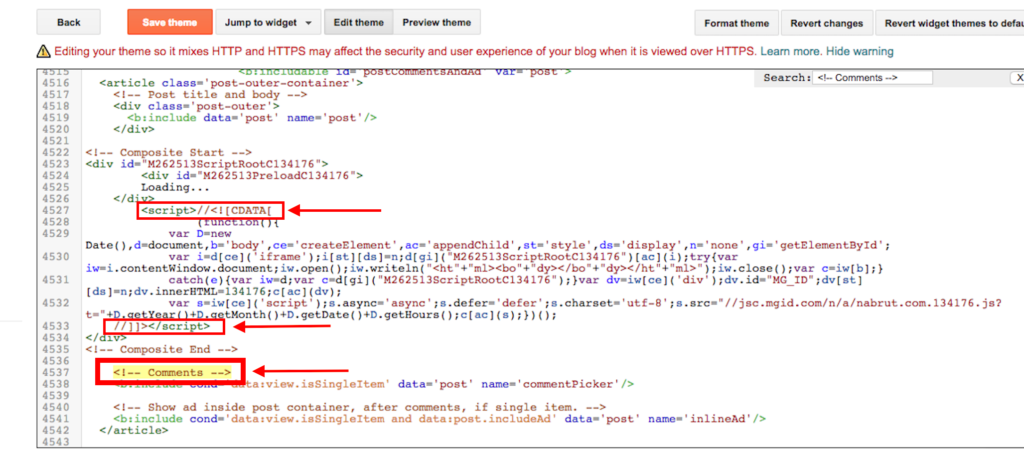Click the Revert changes button
This screenshot has width=1024, height=449.
point(827,23)
